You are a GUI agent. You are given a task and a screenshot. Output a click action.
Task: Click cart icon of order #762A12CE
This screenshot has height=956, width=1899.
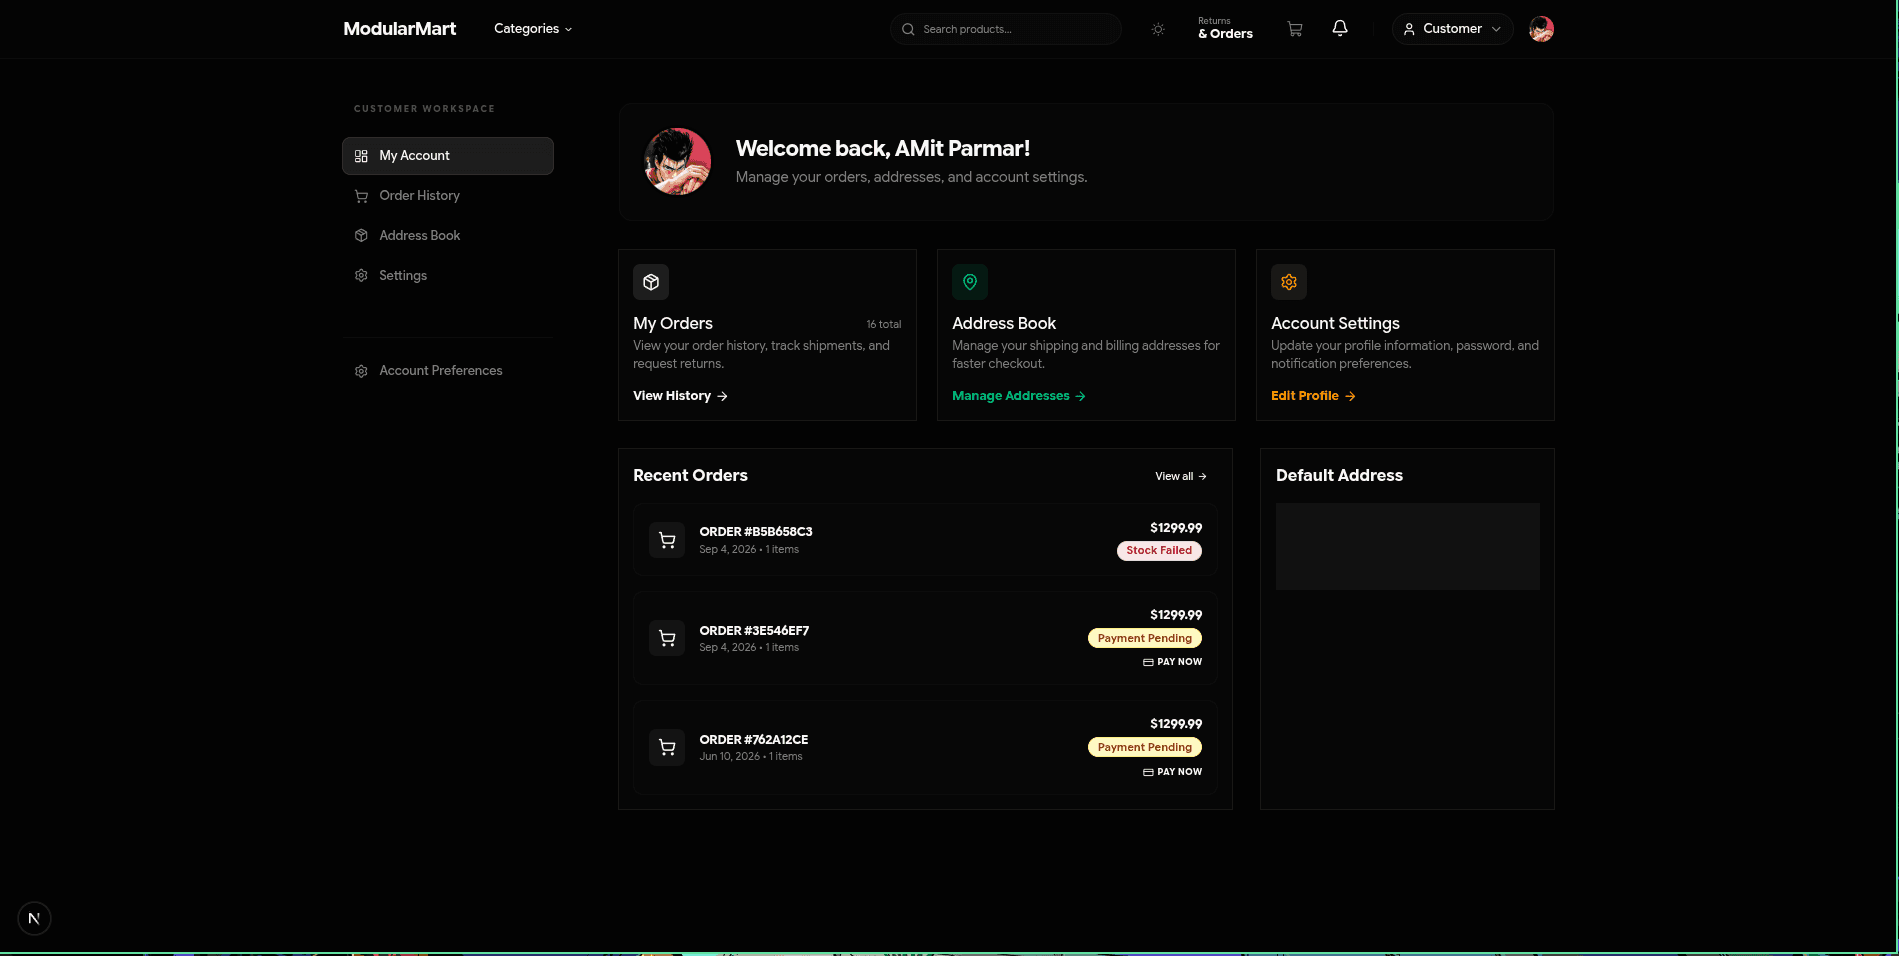(x=667, y=747)
